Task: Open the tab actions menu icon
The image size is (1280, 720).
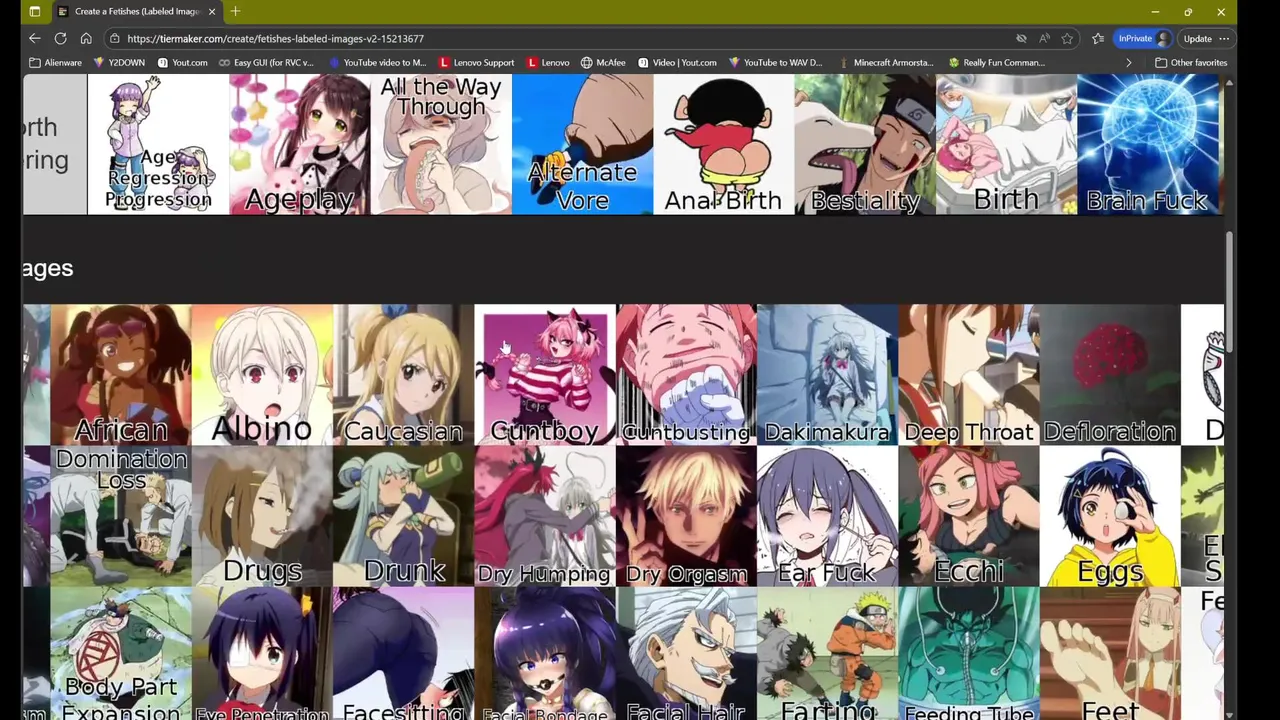Action: pyautogui.click(x=35, y=12)
